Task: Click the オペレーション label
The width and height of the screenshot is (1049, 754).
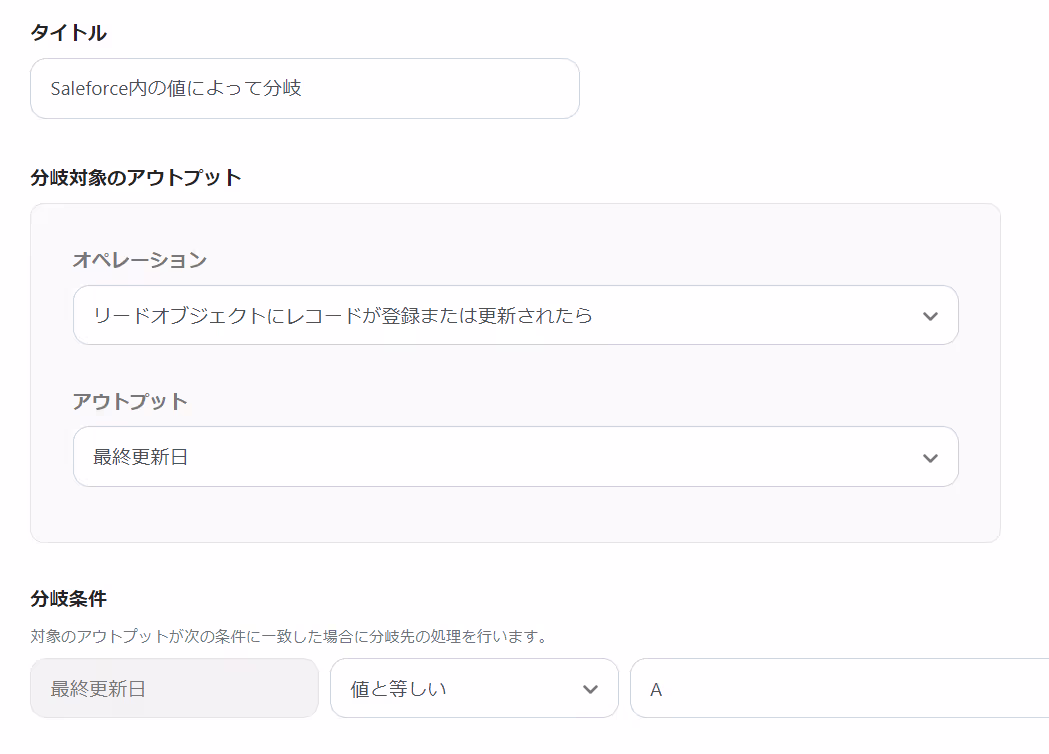Action: tap(140, 260)
